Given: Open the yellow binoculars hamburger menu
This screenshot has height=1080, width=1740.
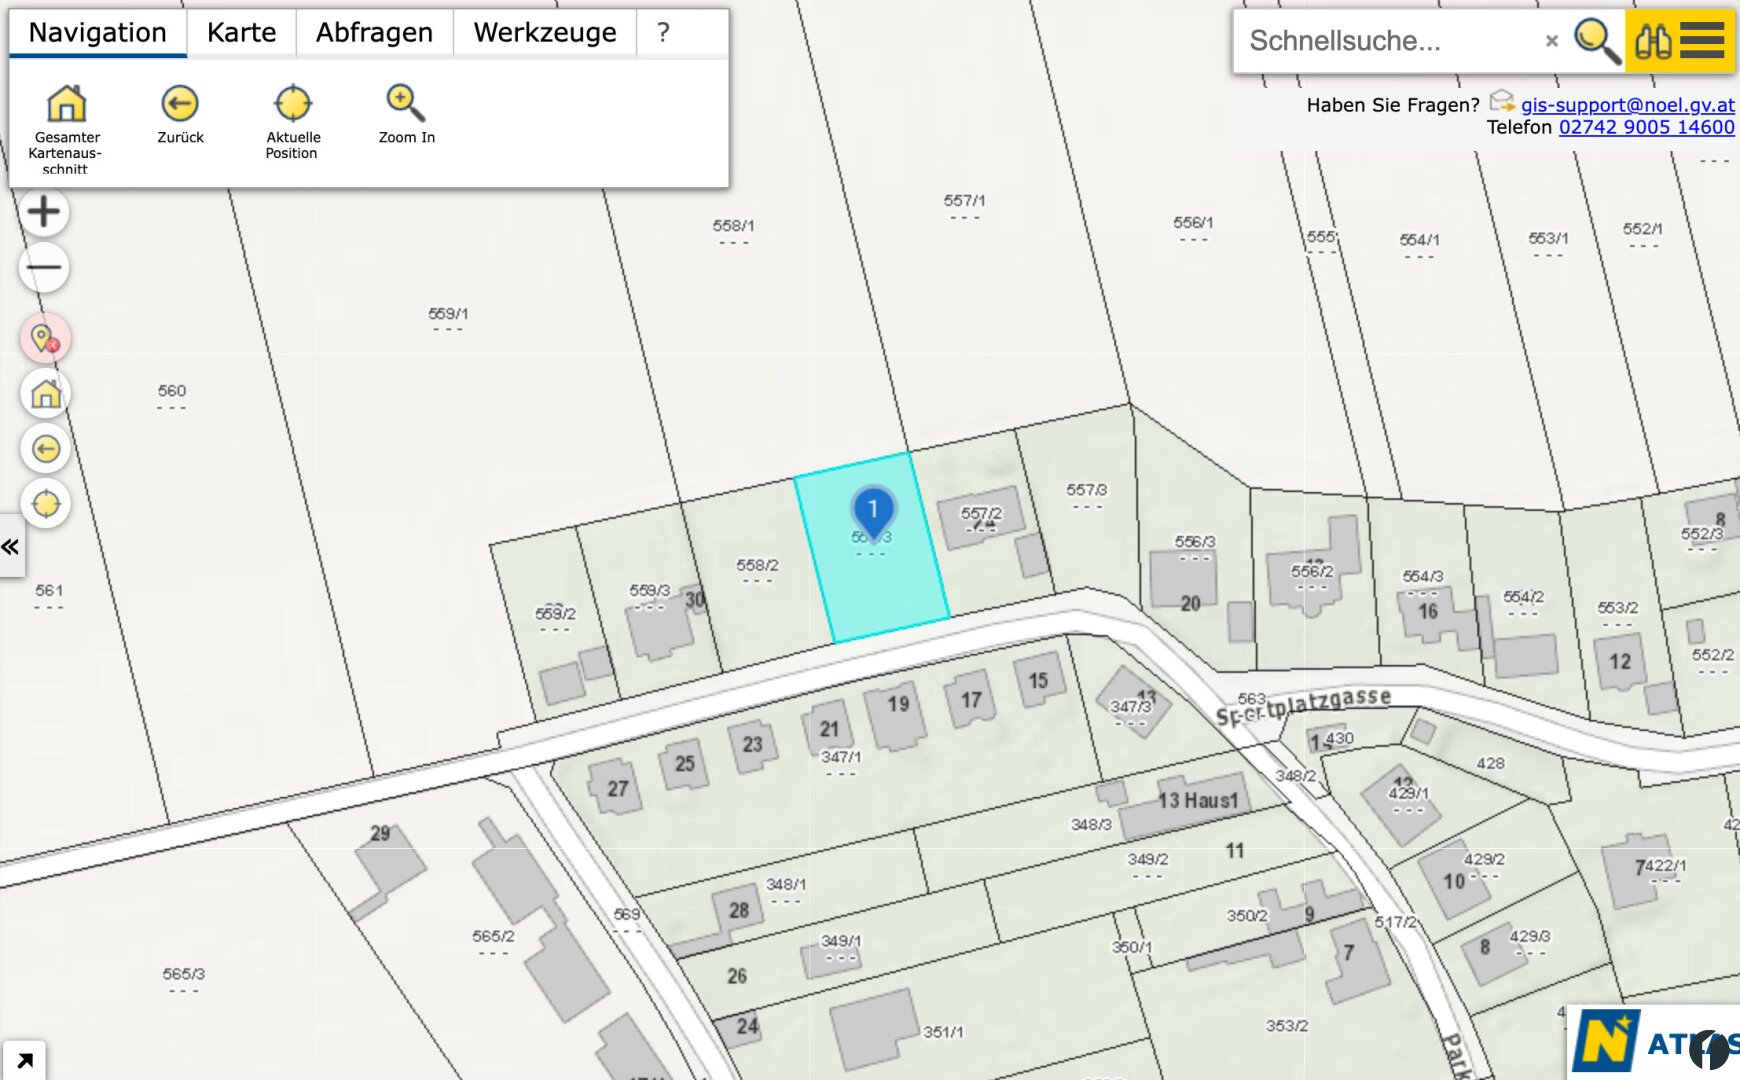Looking at the screenshot, I should [1680, 41].
